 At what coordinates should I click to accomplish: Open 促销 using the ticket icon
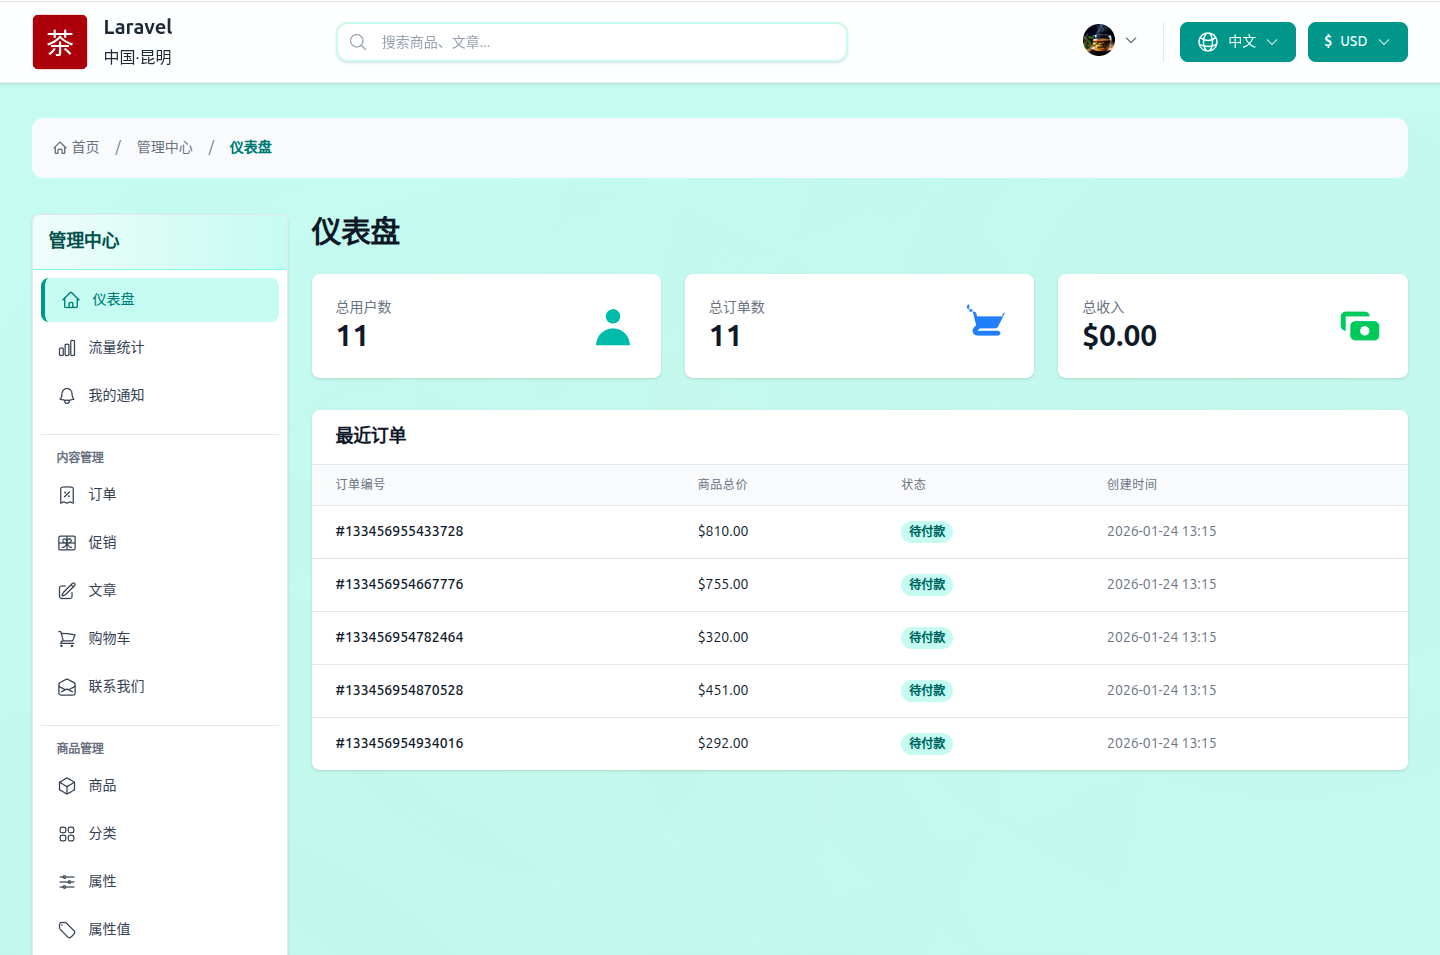[x=67, y=542]
